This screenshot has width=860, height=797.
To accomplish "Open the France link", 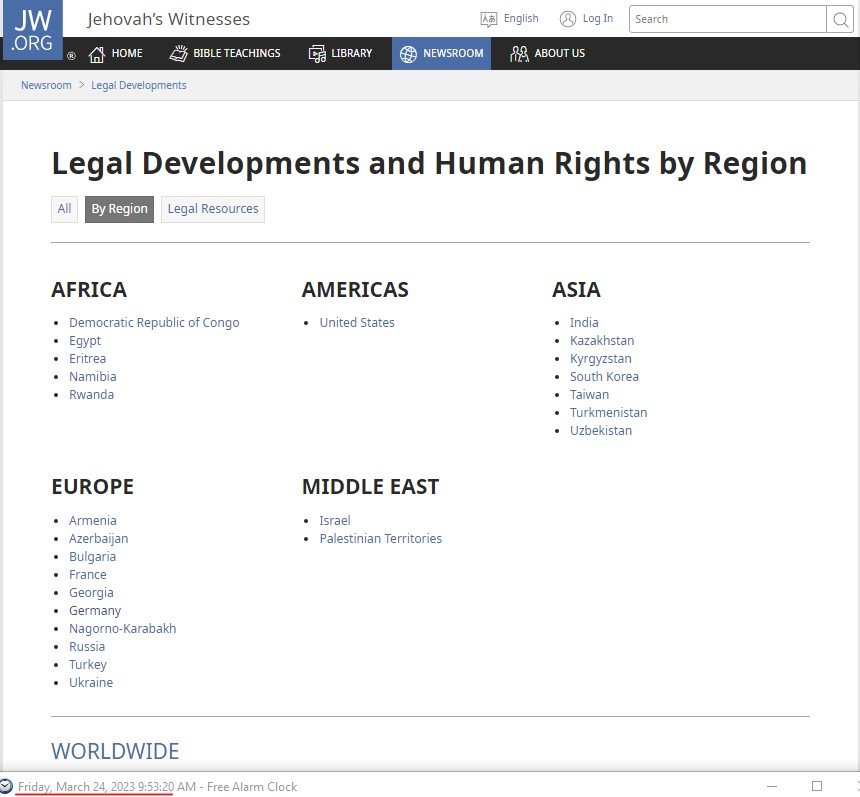I will pyautogui.click(x=88, y=575).
